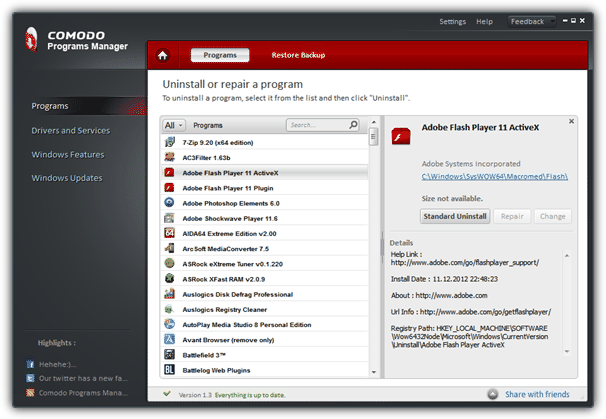Open 'Comodo Programs Mana...' highlight
606x419 pixels.
(83, 393)
